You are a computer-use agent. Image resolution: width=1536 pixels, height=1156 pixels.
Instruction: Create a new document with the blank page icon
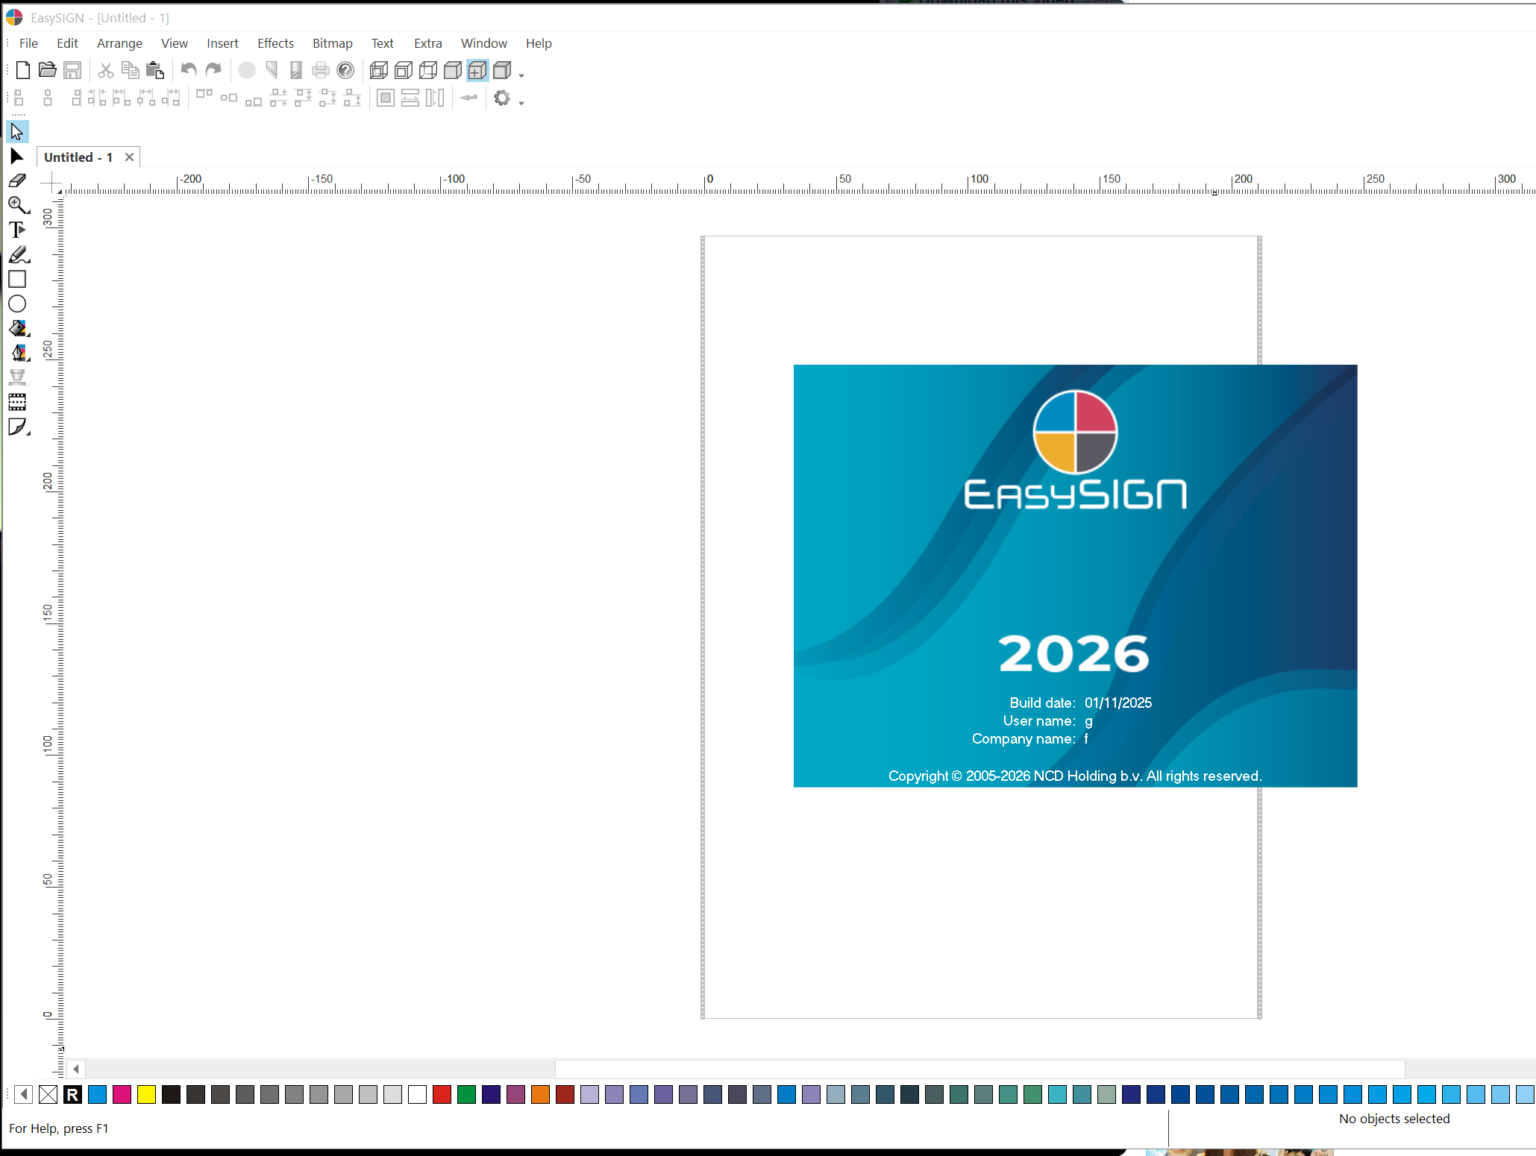click(22, 70)
